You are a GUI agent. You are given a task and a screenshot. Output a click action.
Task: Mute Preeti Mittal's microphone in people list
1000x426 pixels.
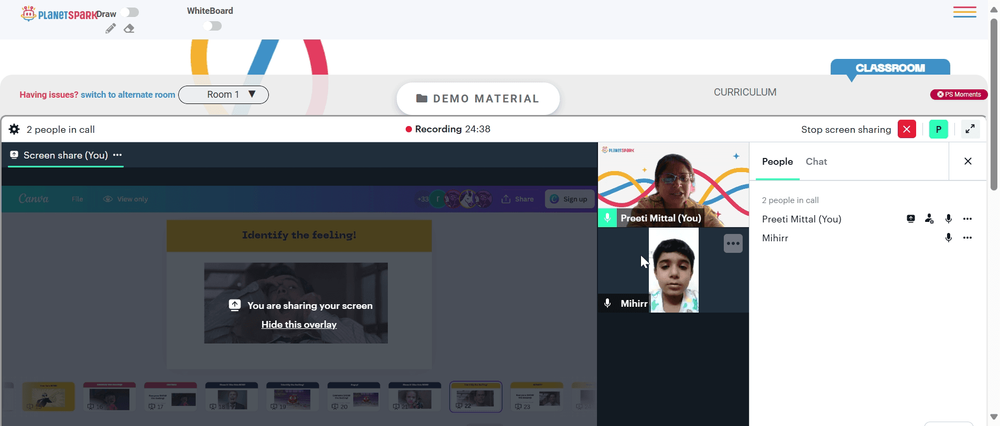point(948,219)
